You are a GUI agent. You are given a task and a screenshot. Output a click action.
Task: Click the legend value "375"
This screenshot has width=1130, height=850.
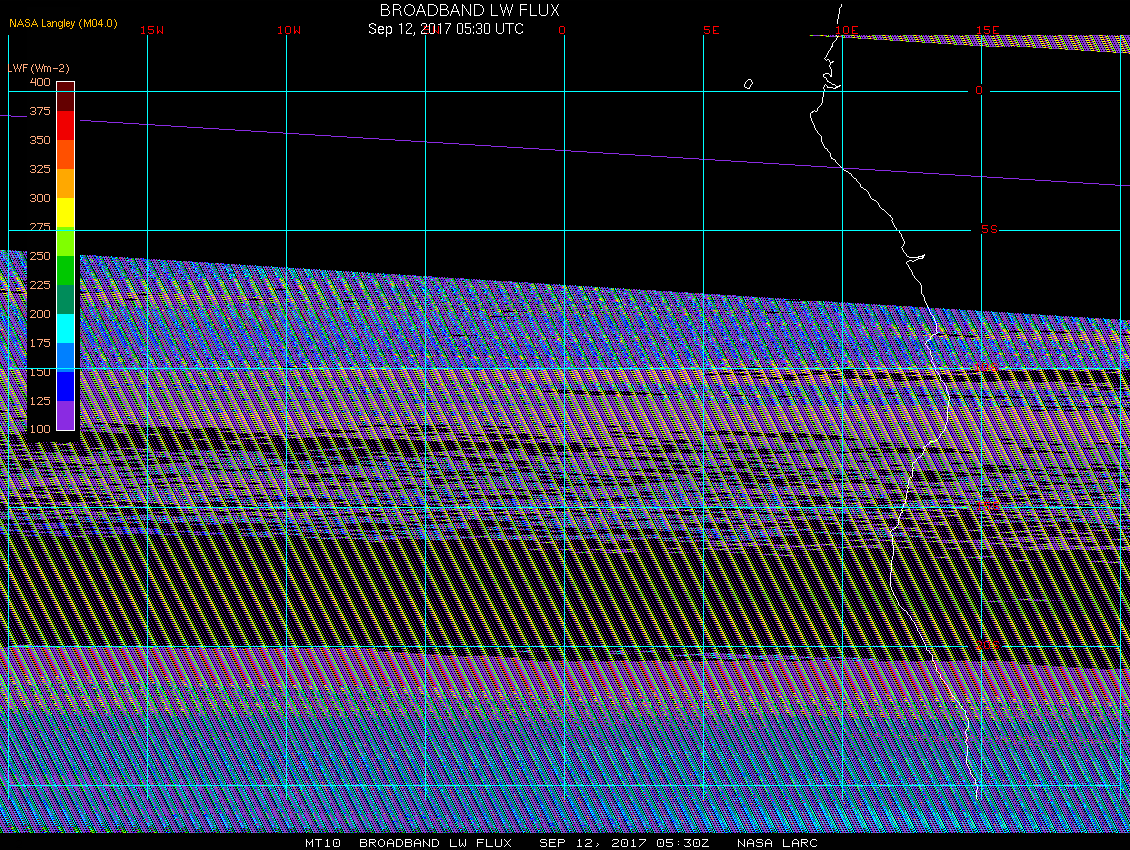pos(40,111)
